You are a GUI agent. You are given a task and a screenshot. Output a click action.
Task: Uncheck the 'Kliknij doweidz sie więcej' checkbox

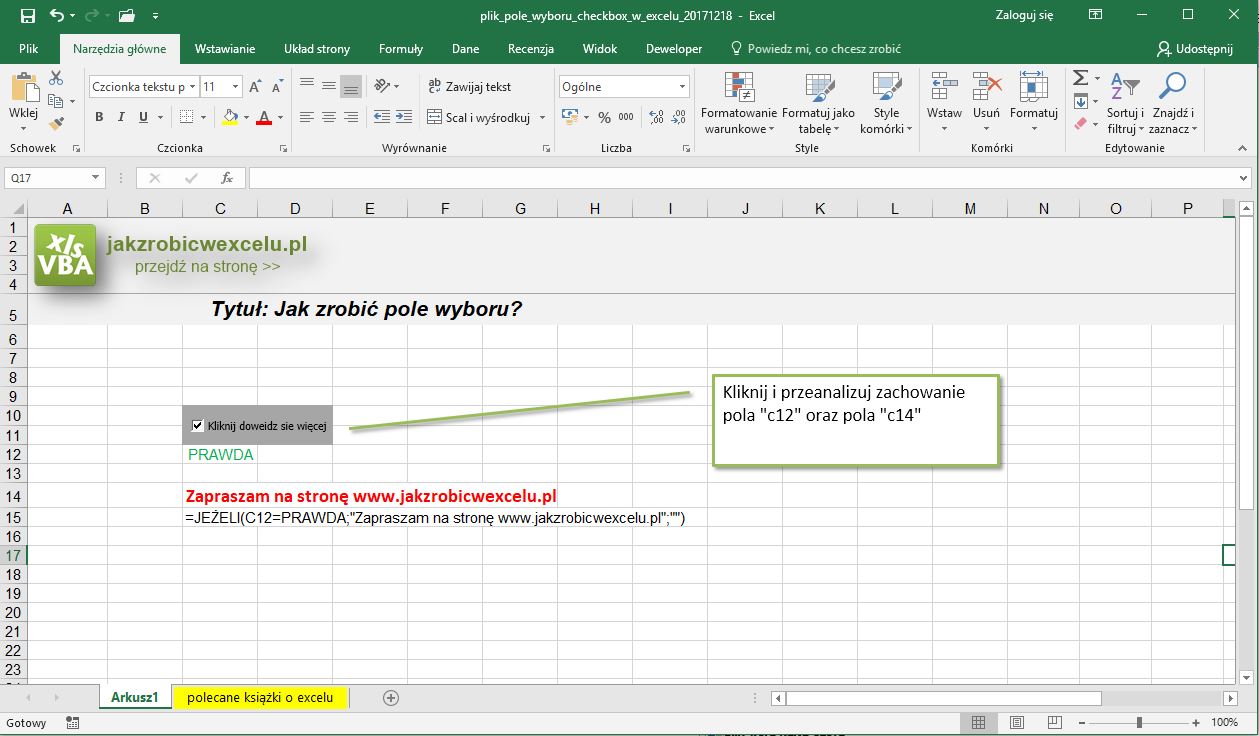pos(197,426)
